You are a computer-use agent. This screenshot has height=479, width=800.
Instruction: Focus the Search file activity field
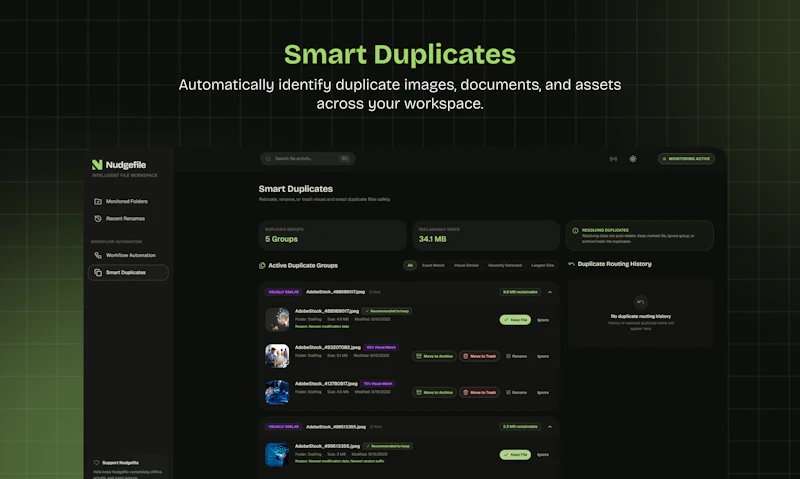tap(308, 159)
